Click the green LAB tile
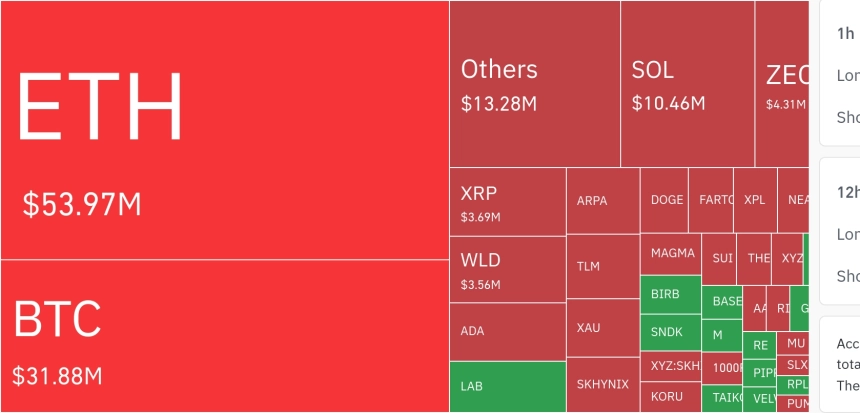Viewport: 860px width, 413px height. click(508, 387)
